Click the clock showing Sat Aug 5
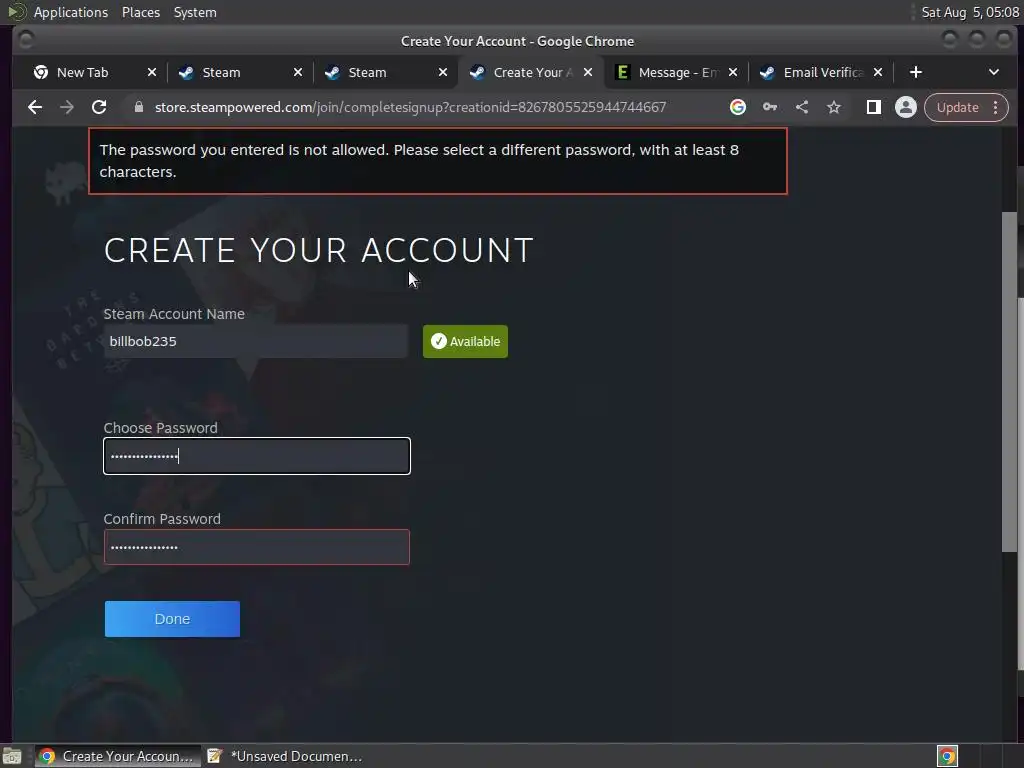Viewport: 1024px width, 768px height. click(970, 12)
